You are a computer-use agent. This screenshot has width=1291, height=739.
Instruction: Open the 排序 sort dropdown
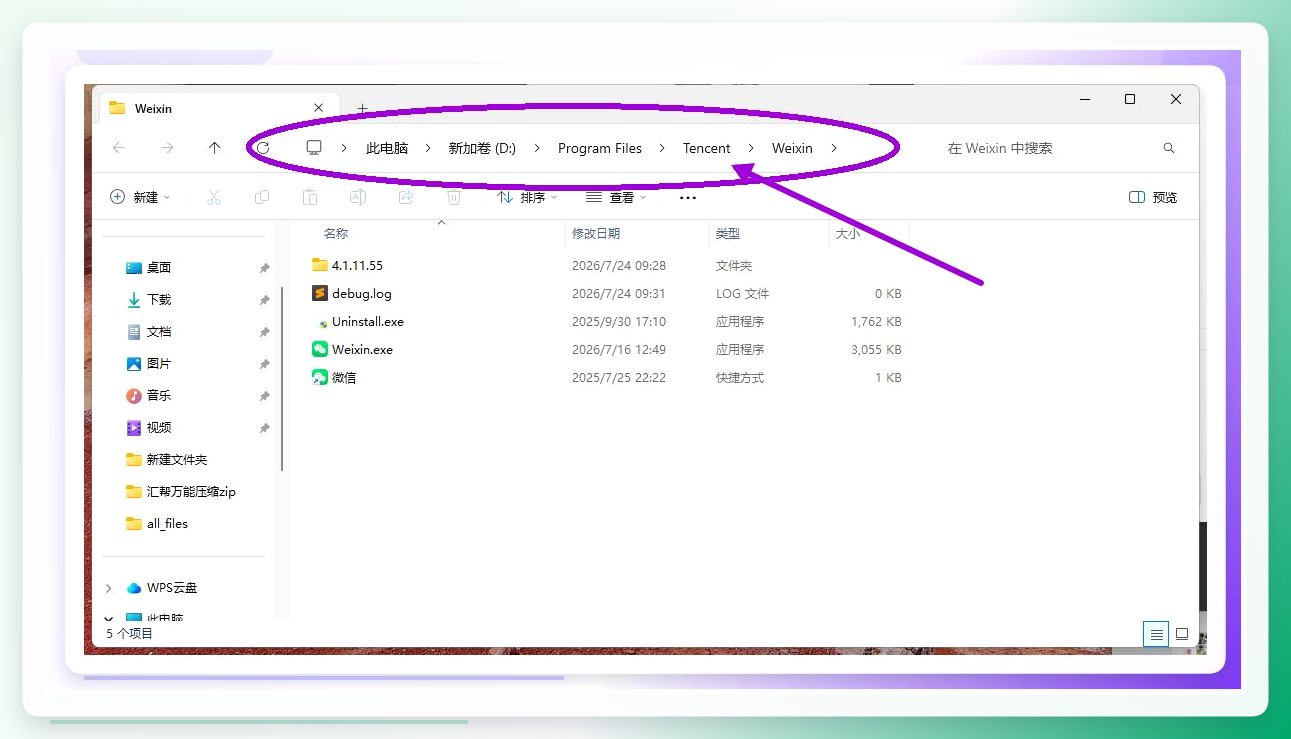coord(528,197)
